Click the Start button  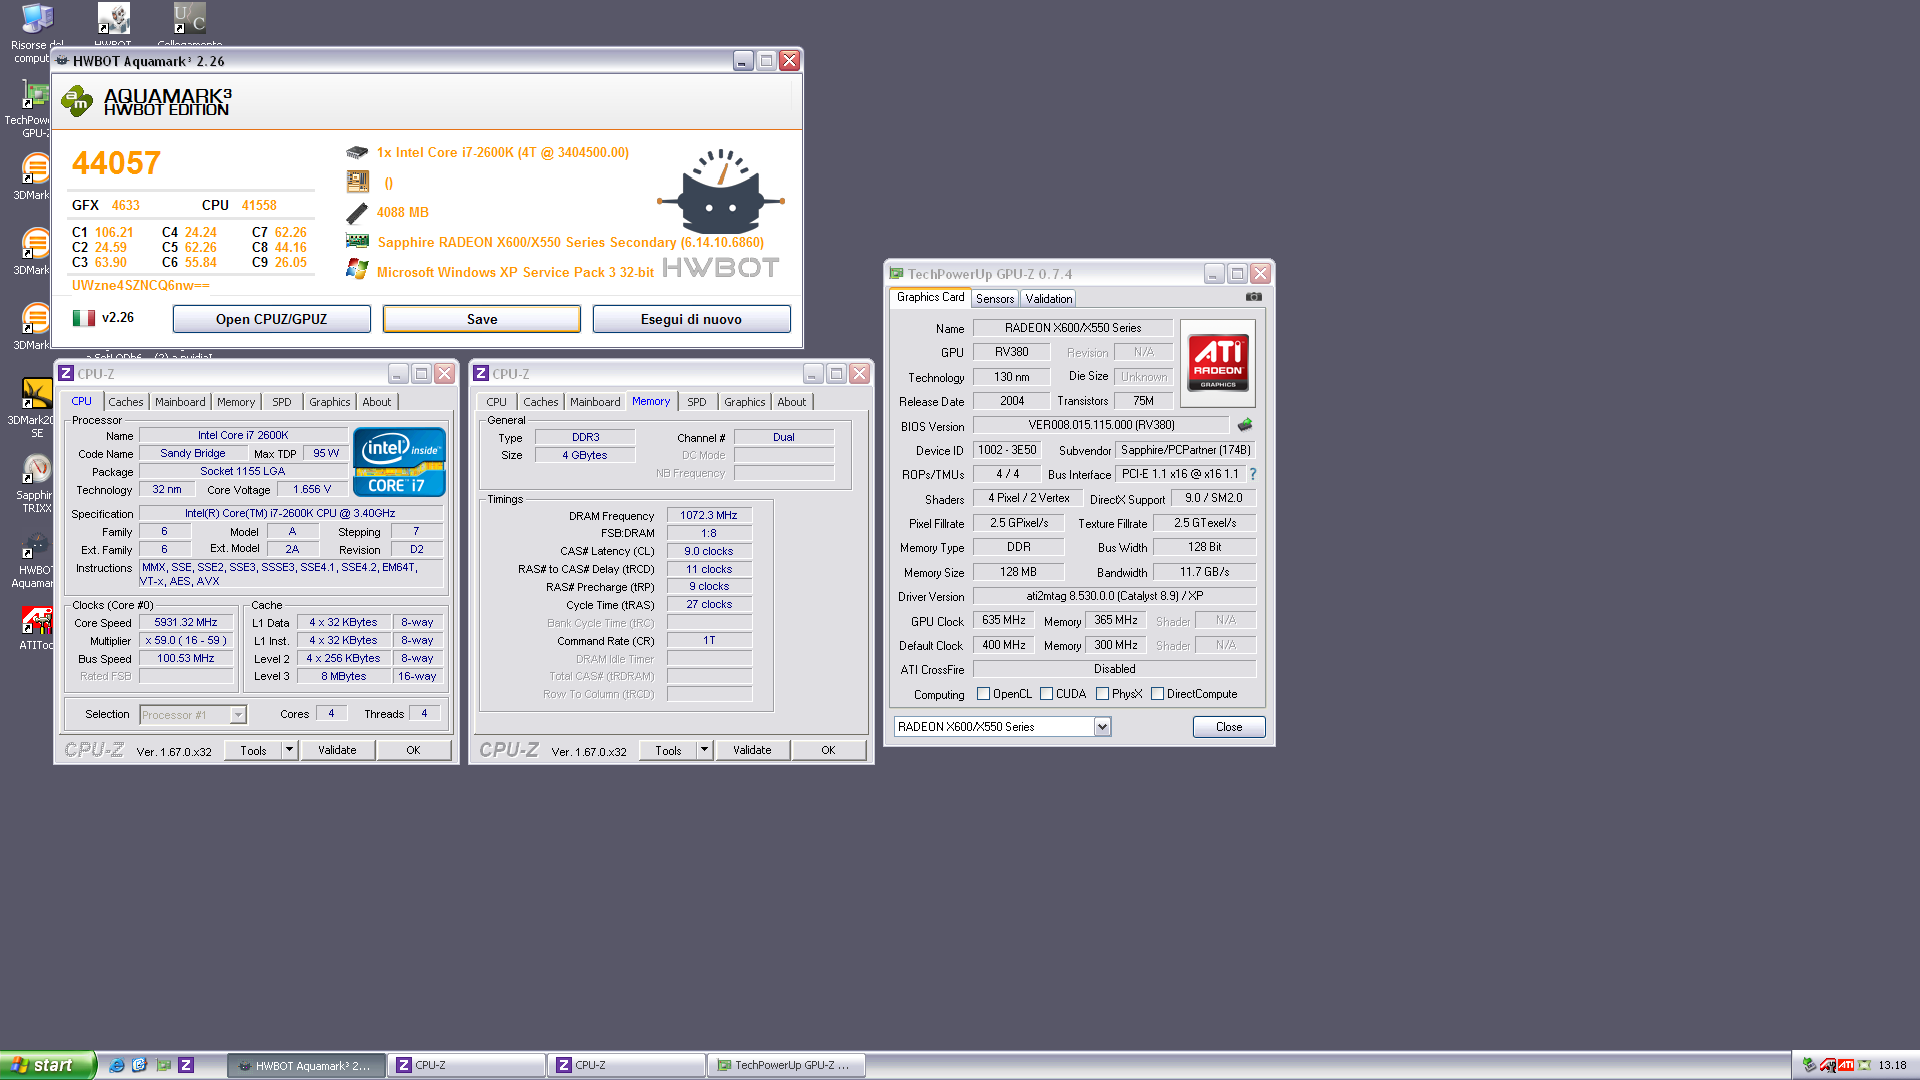click(47, 1066)
